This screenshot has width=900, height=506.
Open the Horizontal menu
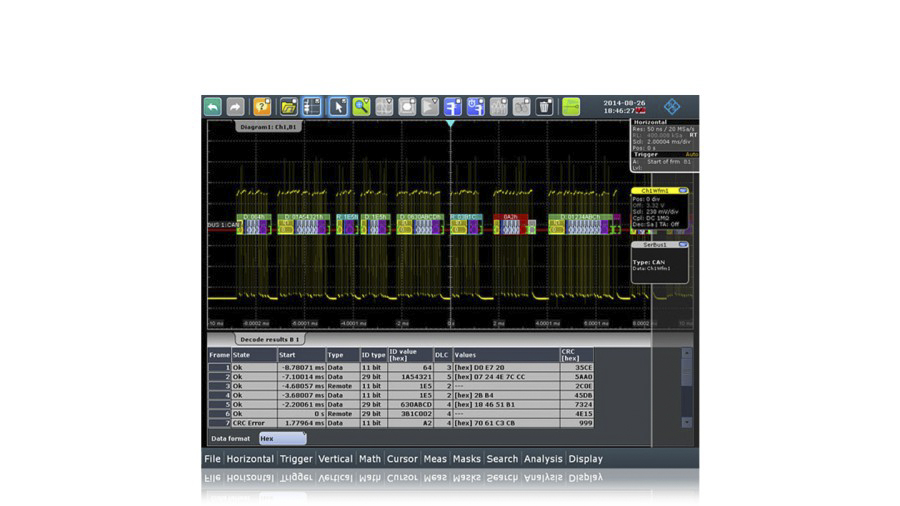250,459
